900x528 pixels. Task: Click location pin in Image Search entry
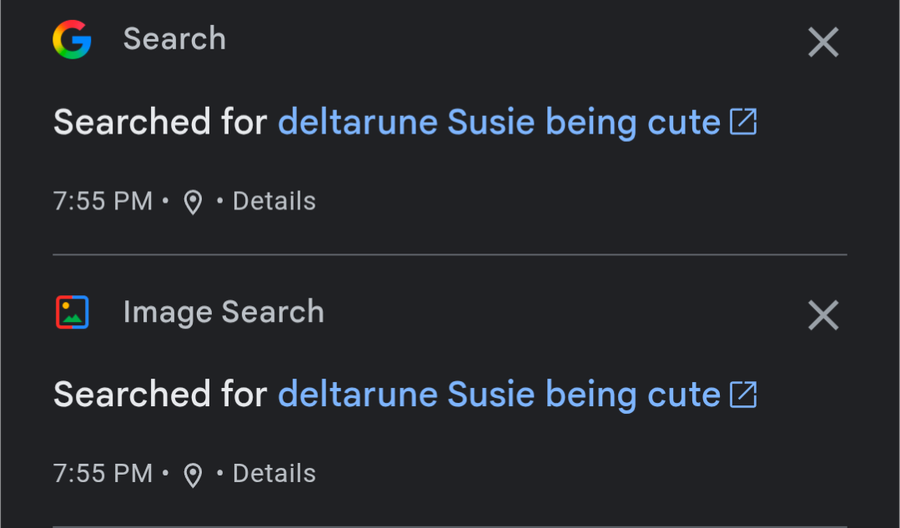tap(193, 475)
